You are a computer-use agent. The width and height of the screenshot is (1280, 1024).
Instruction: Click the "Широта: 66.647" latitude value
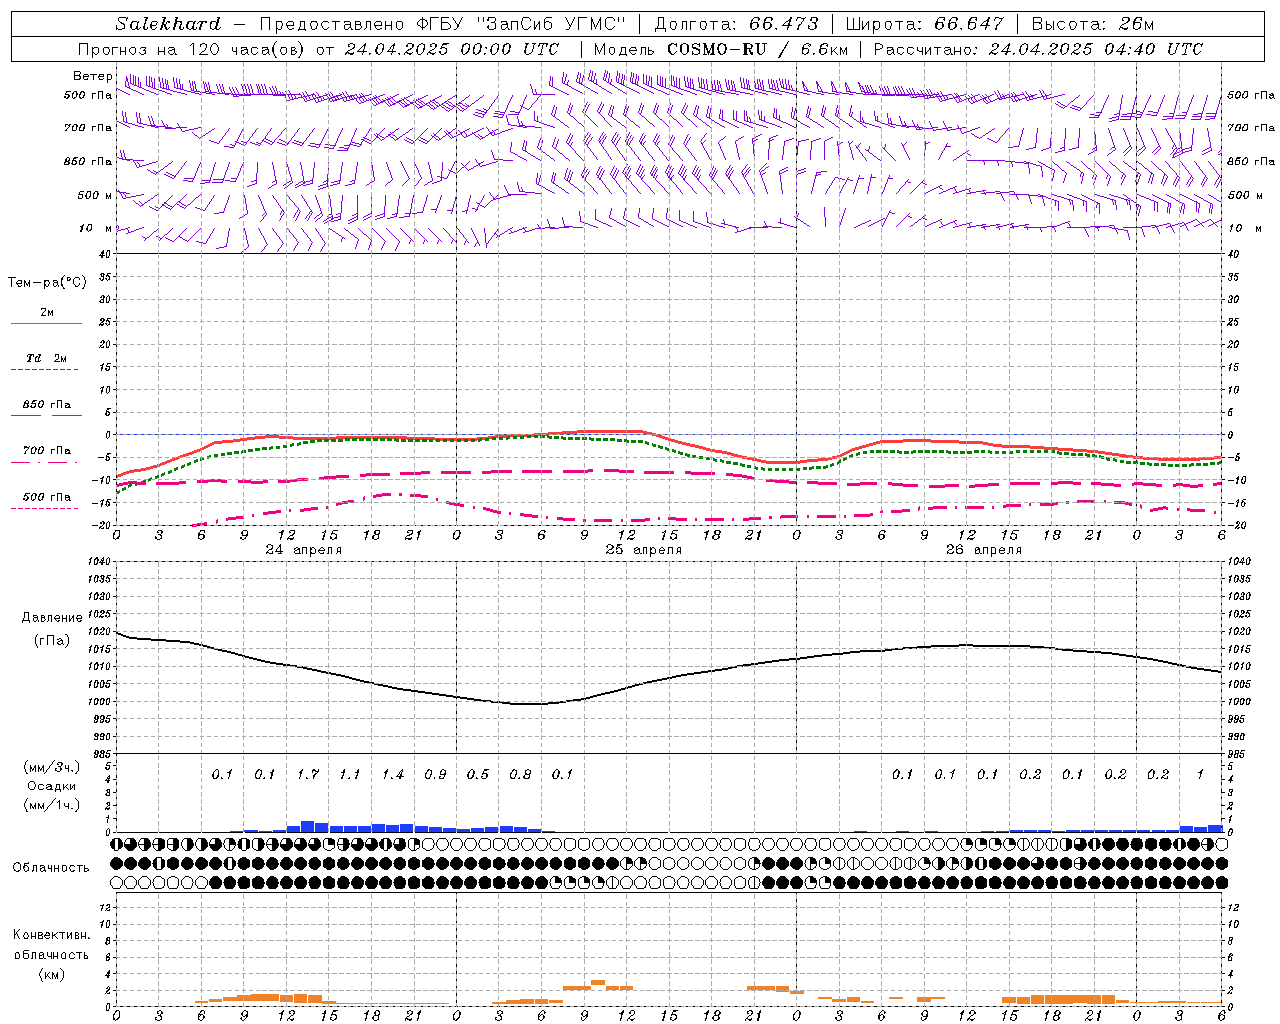click(924, 24)
